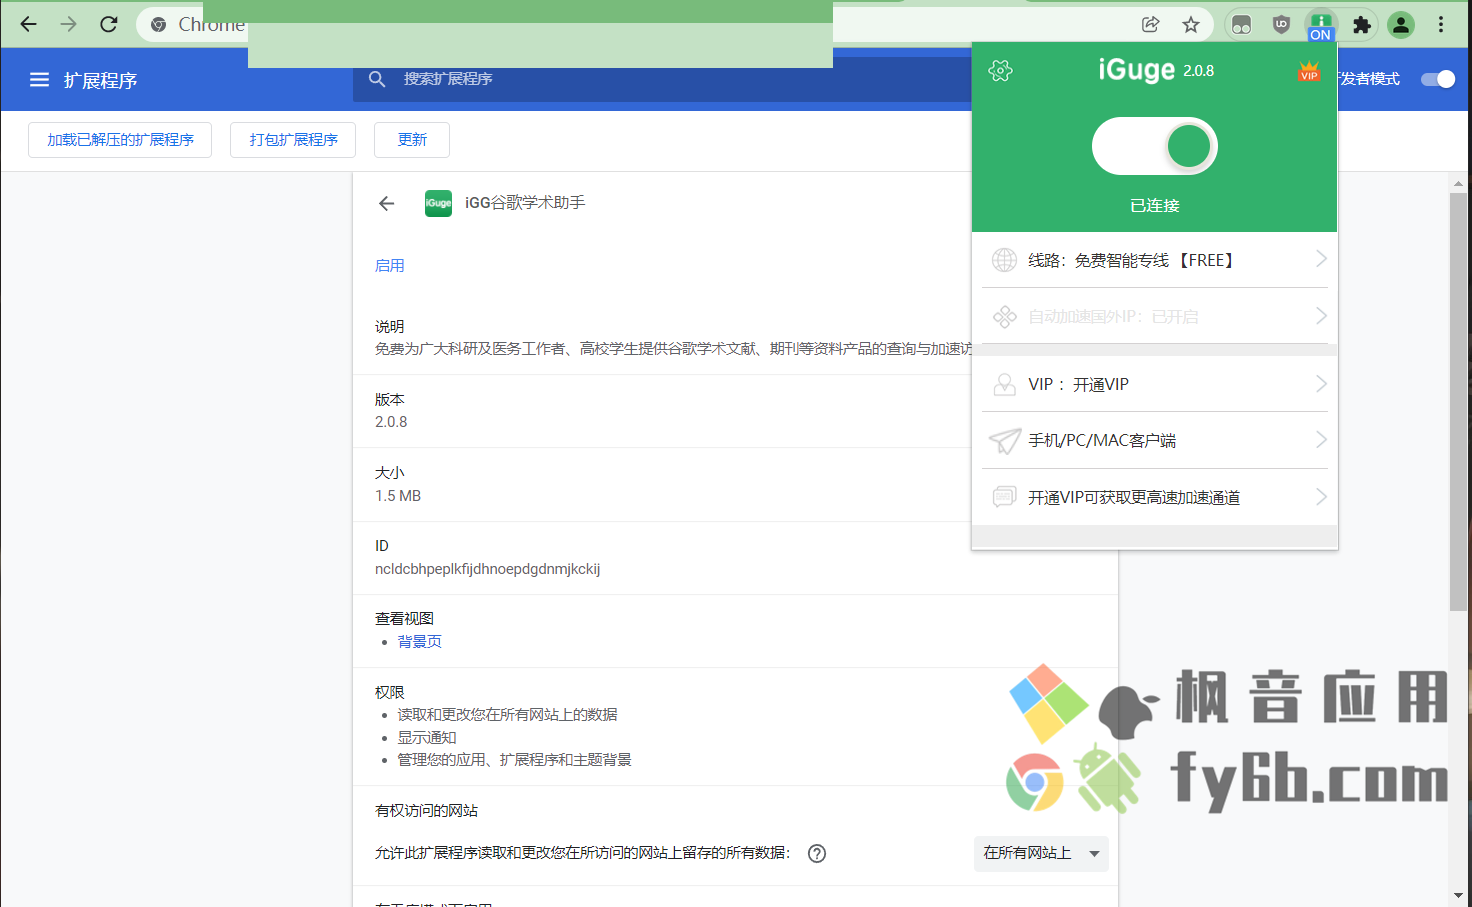Click the globe icon beside 线路
The height and width of the screenshot is (907, 1472).
tap(1004, 260)
